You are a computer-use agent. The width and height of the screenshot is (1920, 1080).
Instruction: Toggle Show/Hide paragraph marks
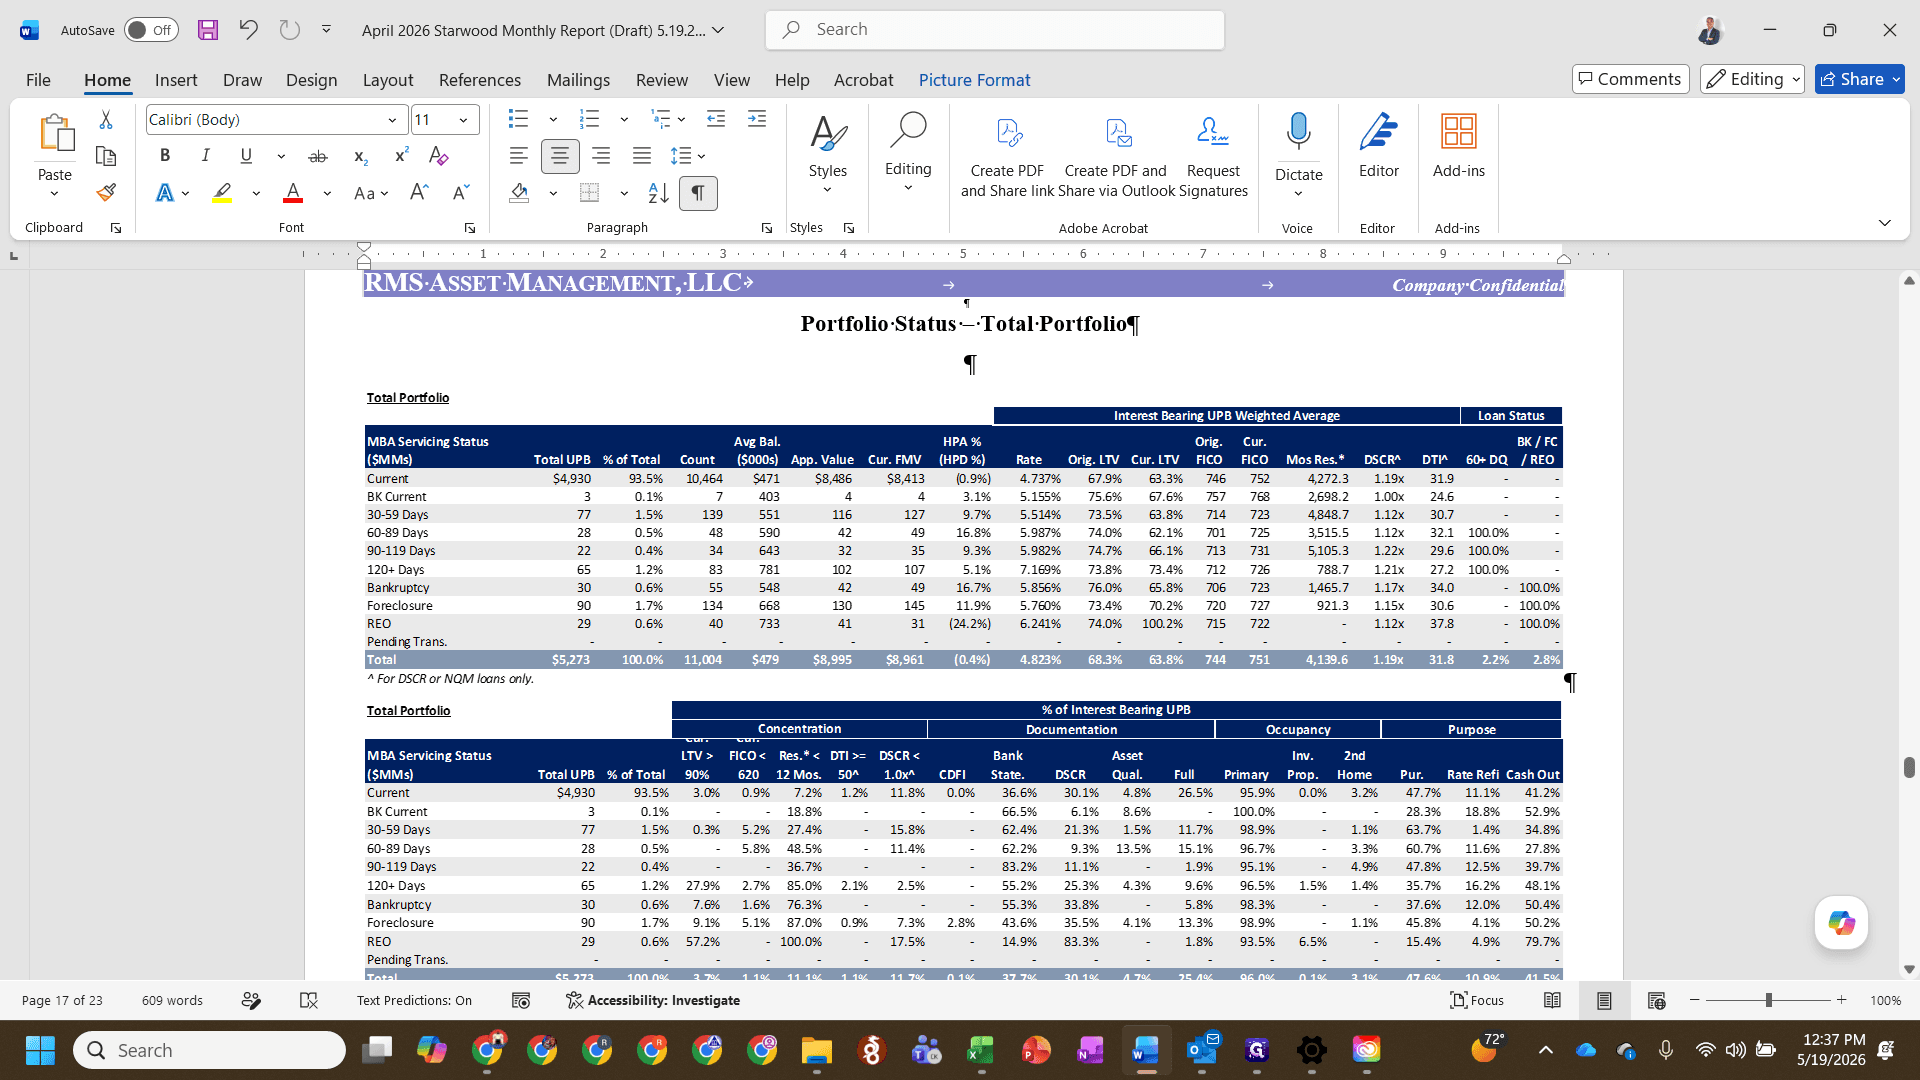coord(698,193)
